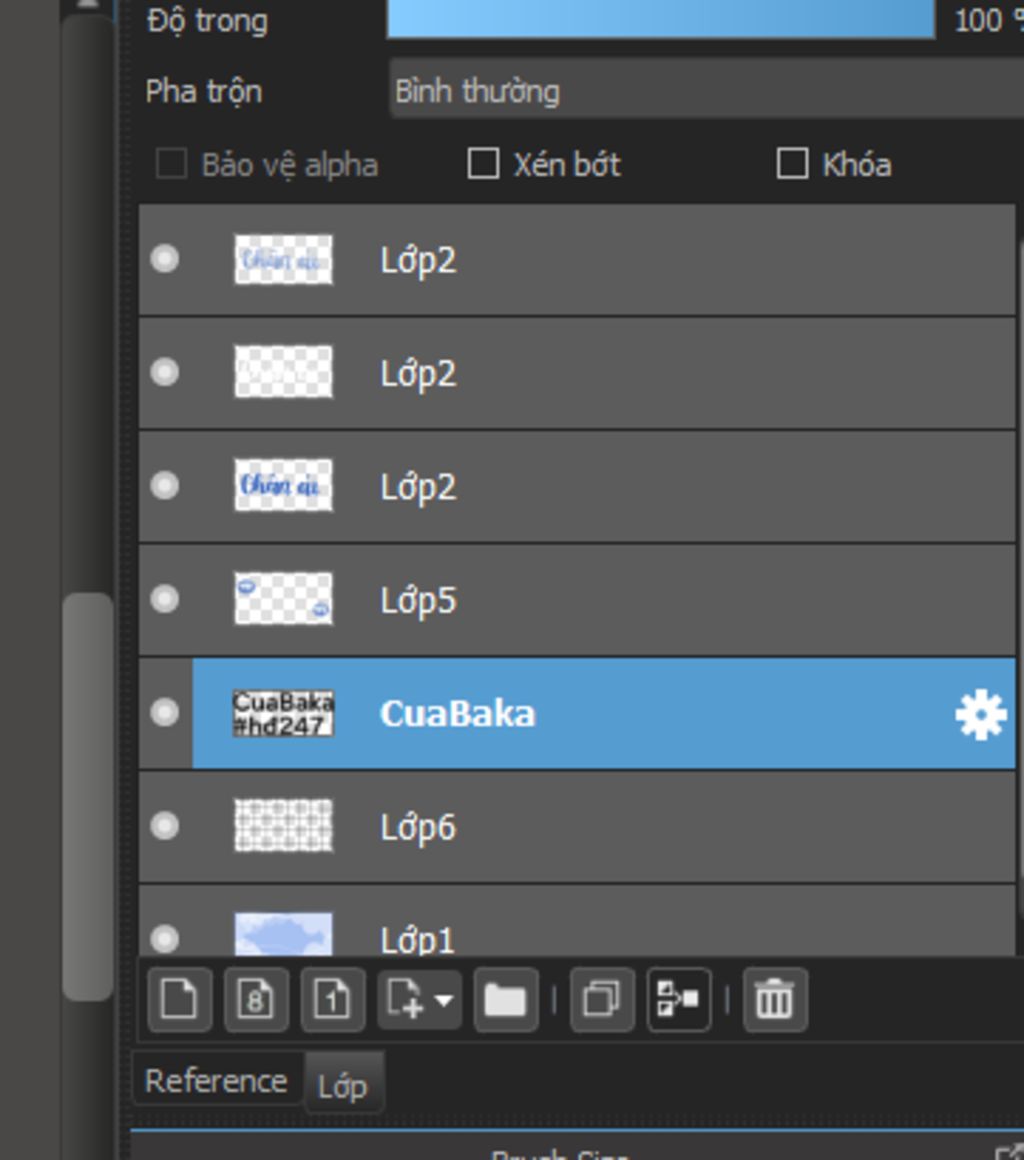Check the Khóa lock checkbox
The width and height of the screenshot is (1024, 1160).
pos(792,164)
